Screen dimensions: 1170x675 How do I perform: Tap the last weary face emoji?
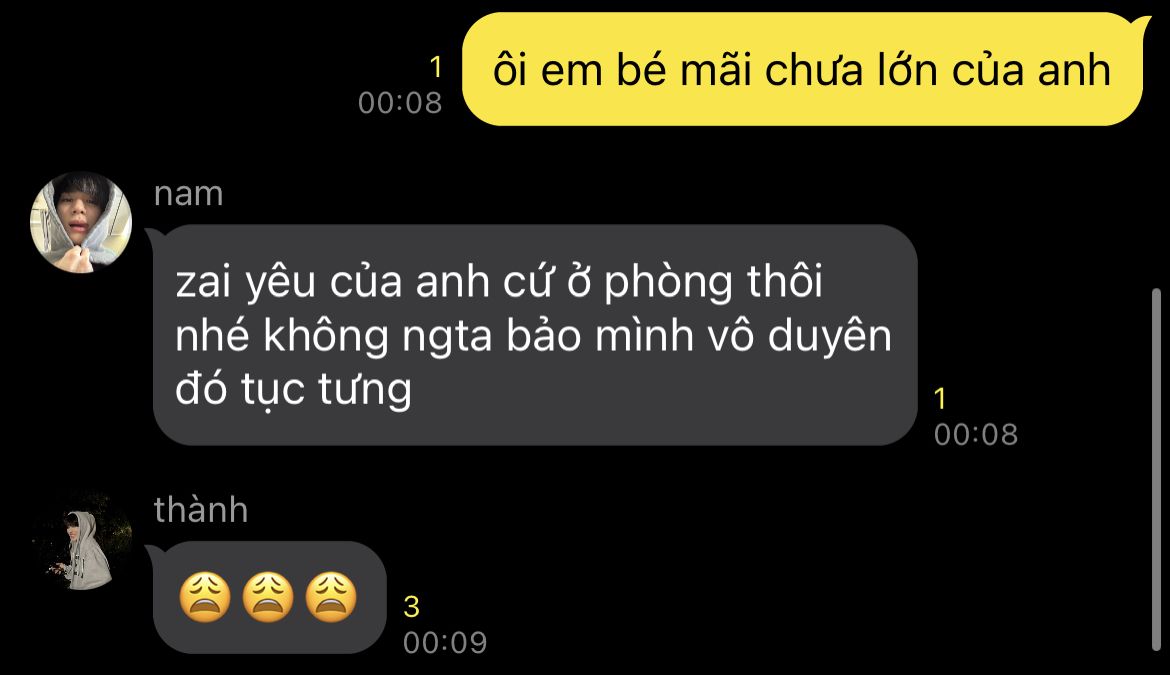(331, 597)
